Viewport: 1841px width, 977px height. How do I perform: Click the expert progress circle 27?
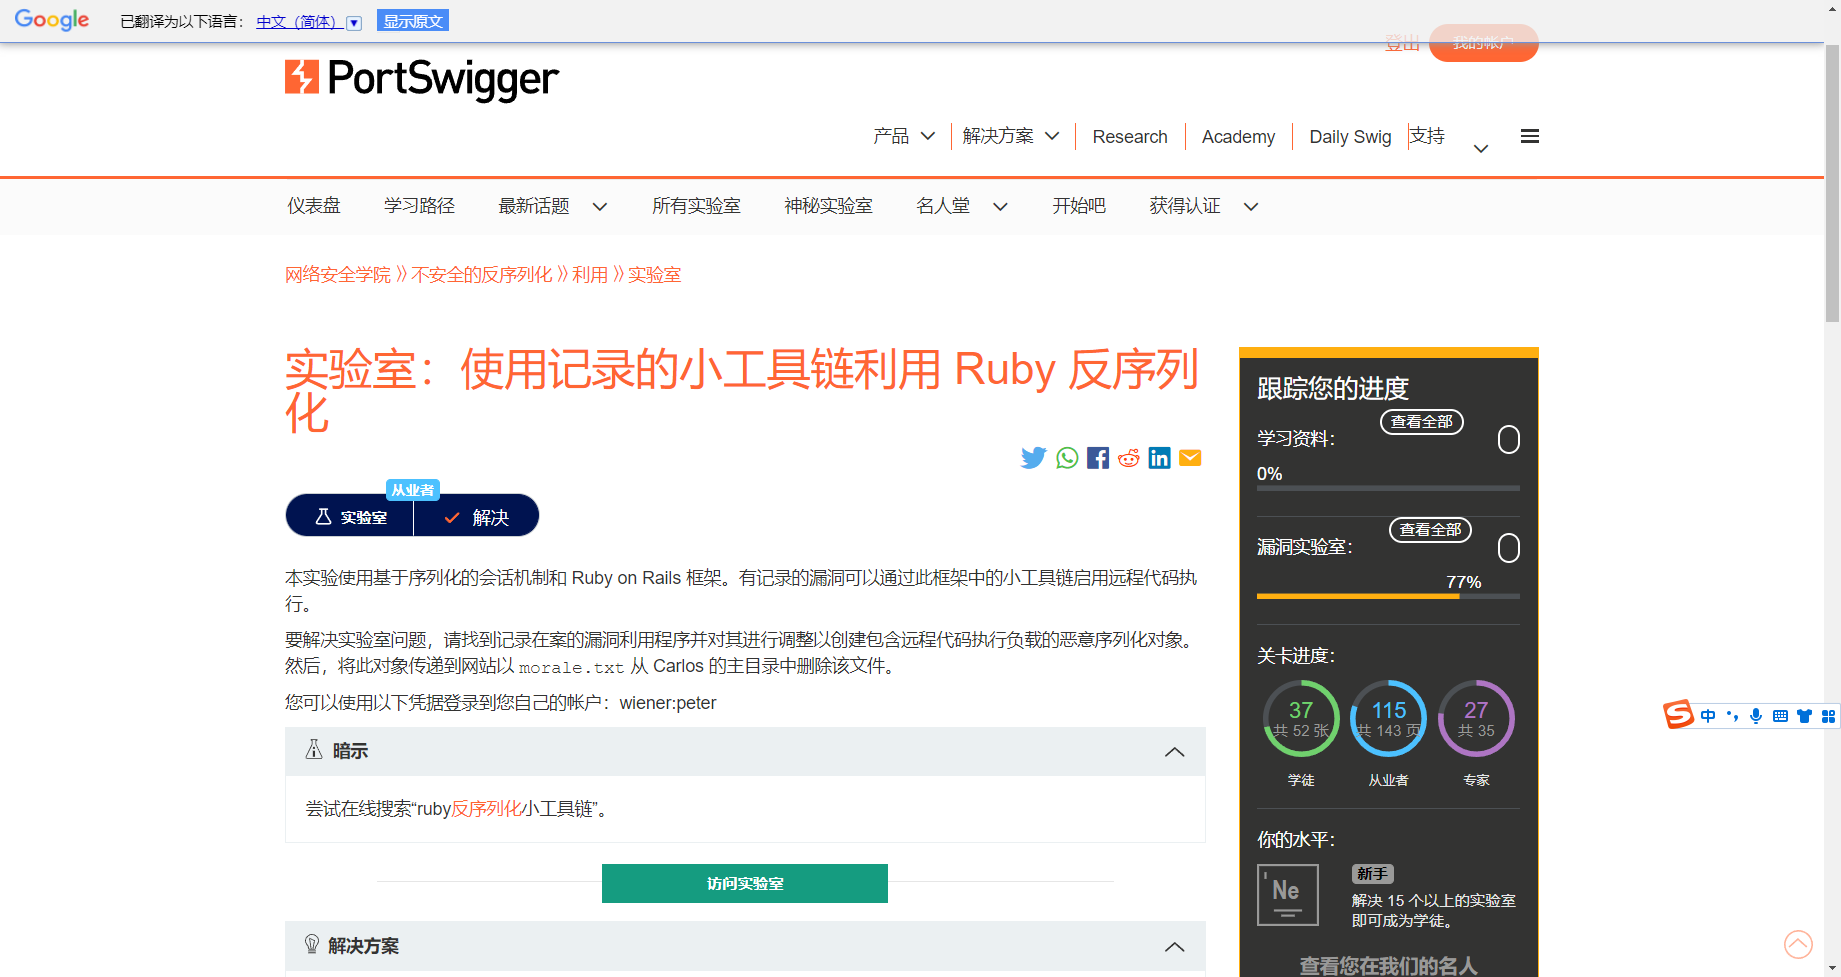(1476, 718)
